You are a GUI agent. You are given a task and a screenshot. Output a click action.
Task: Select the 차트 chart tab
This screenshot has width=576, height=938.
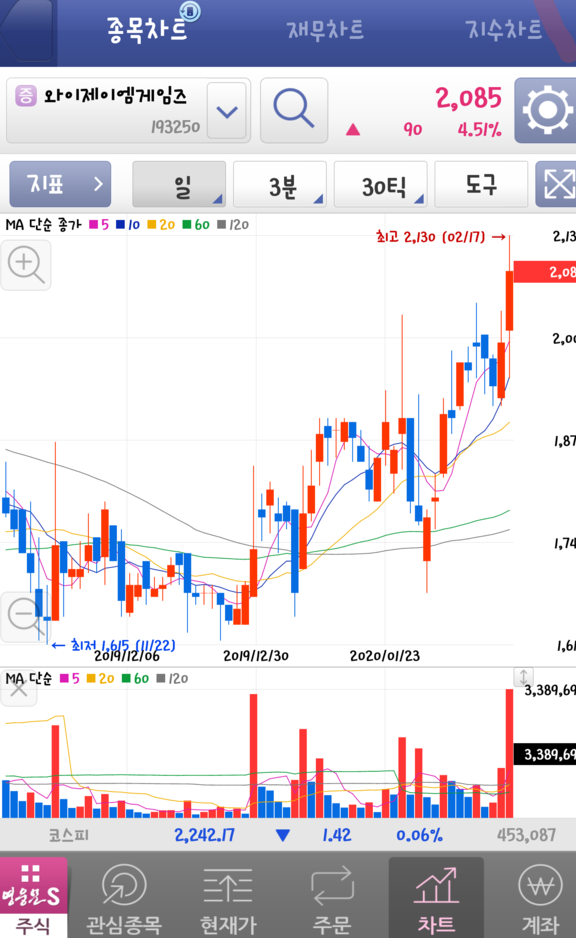tap(436, 899)
